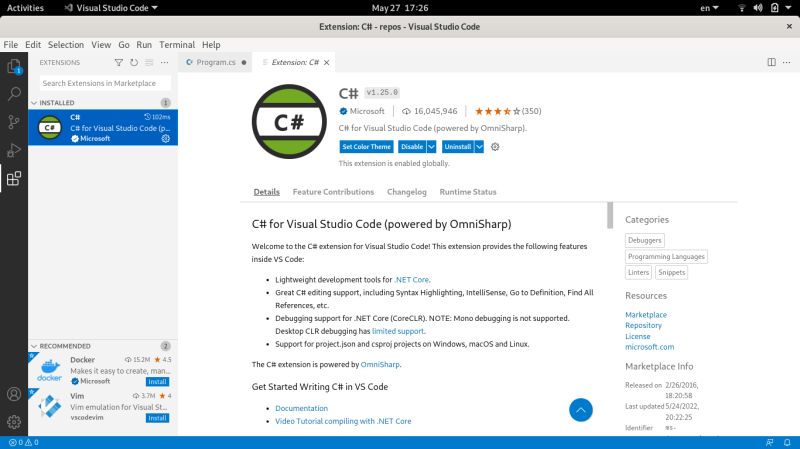Open the Terminal menu

click(x=177, y=45)
